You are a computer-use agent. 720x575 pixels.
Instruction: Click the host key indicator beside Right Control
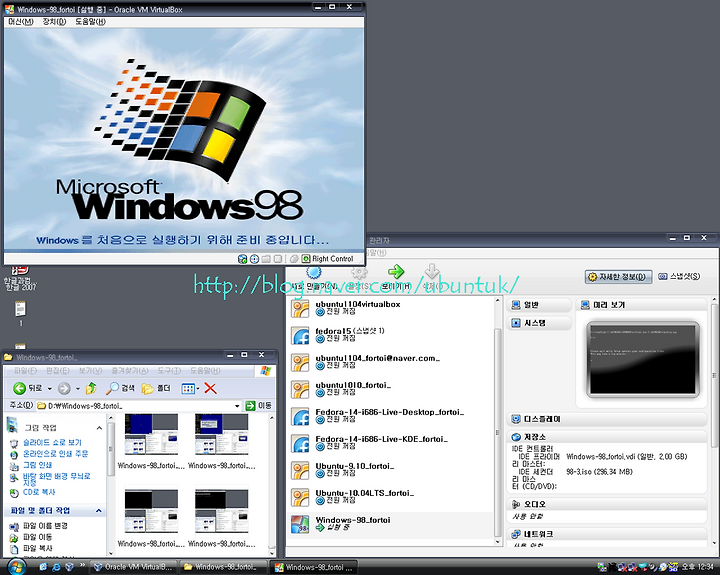coord(306,259)
